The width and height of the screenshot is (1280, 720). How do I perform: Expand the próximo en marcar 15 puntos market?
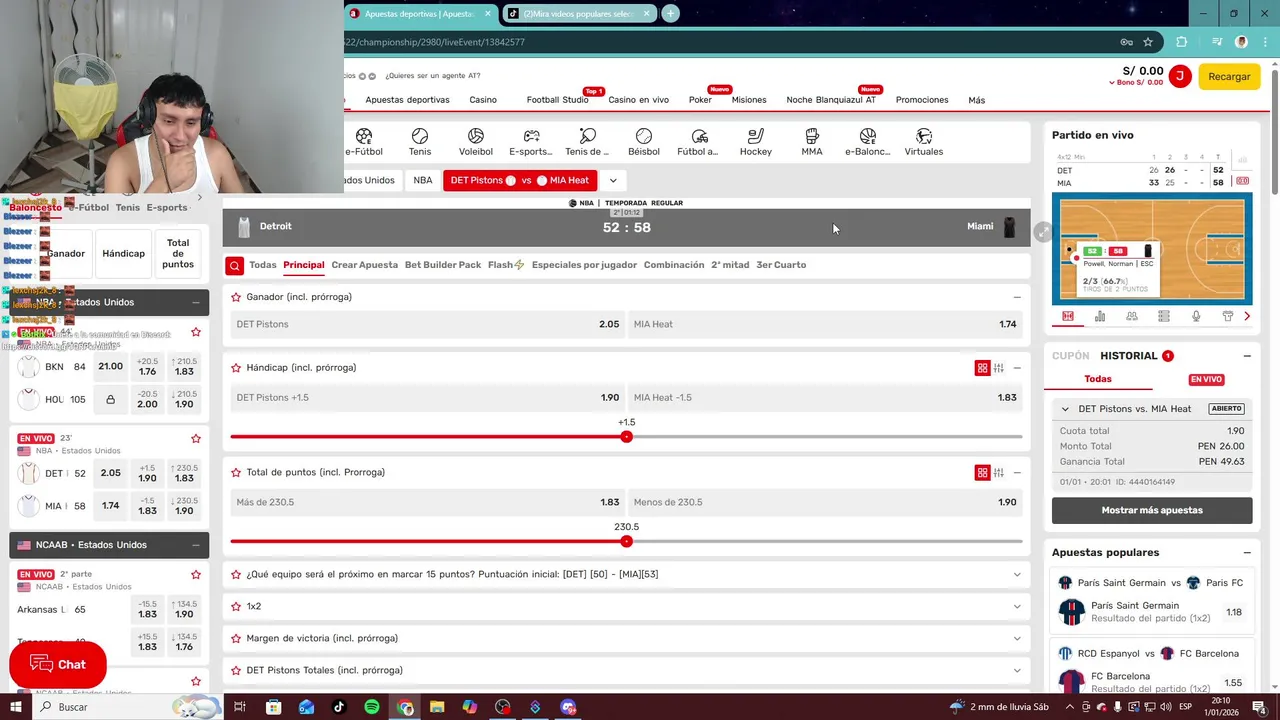click(x=1017, y=575)
